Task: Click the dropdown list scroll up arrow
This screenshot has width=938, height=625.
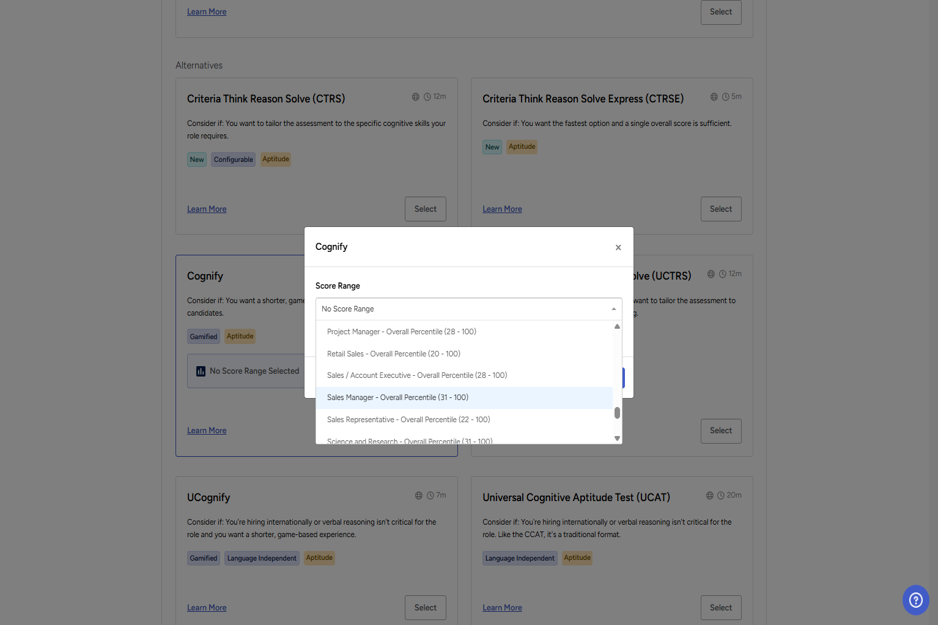Action: tap(617, 327)
